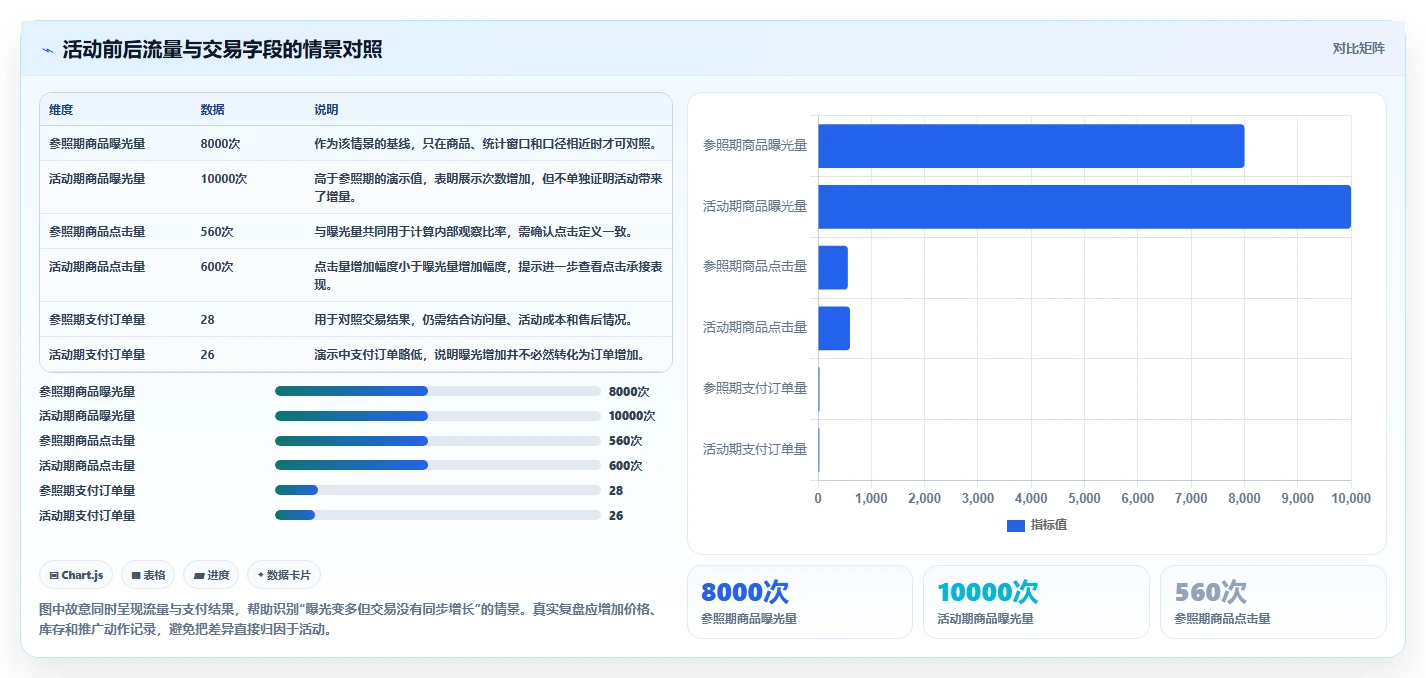The image size is (1426, 678).
Task: Select table cell 10000次
Action: click(x=223, y=179)
